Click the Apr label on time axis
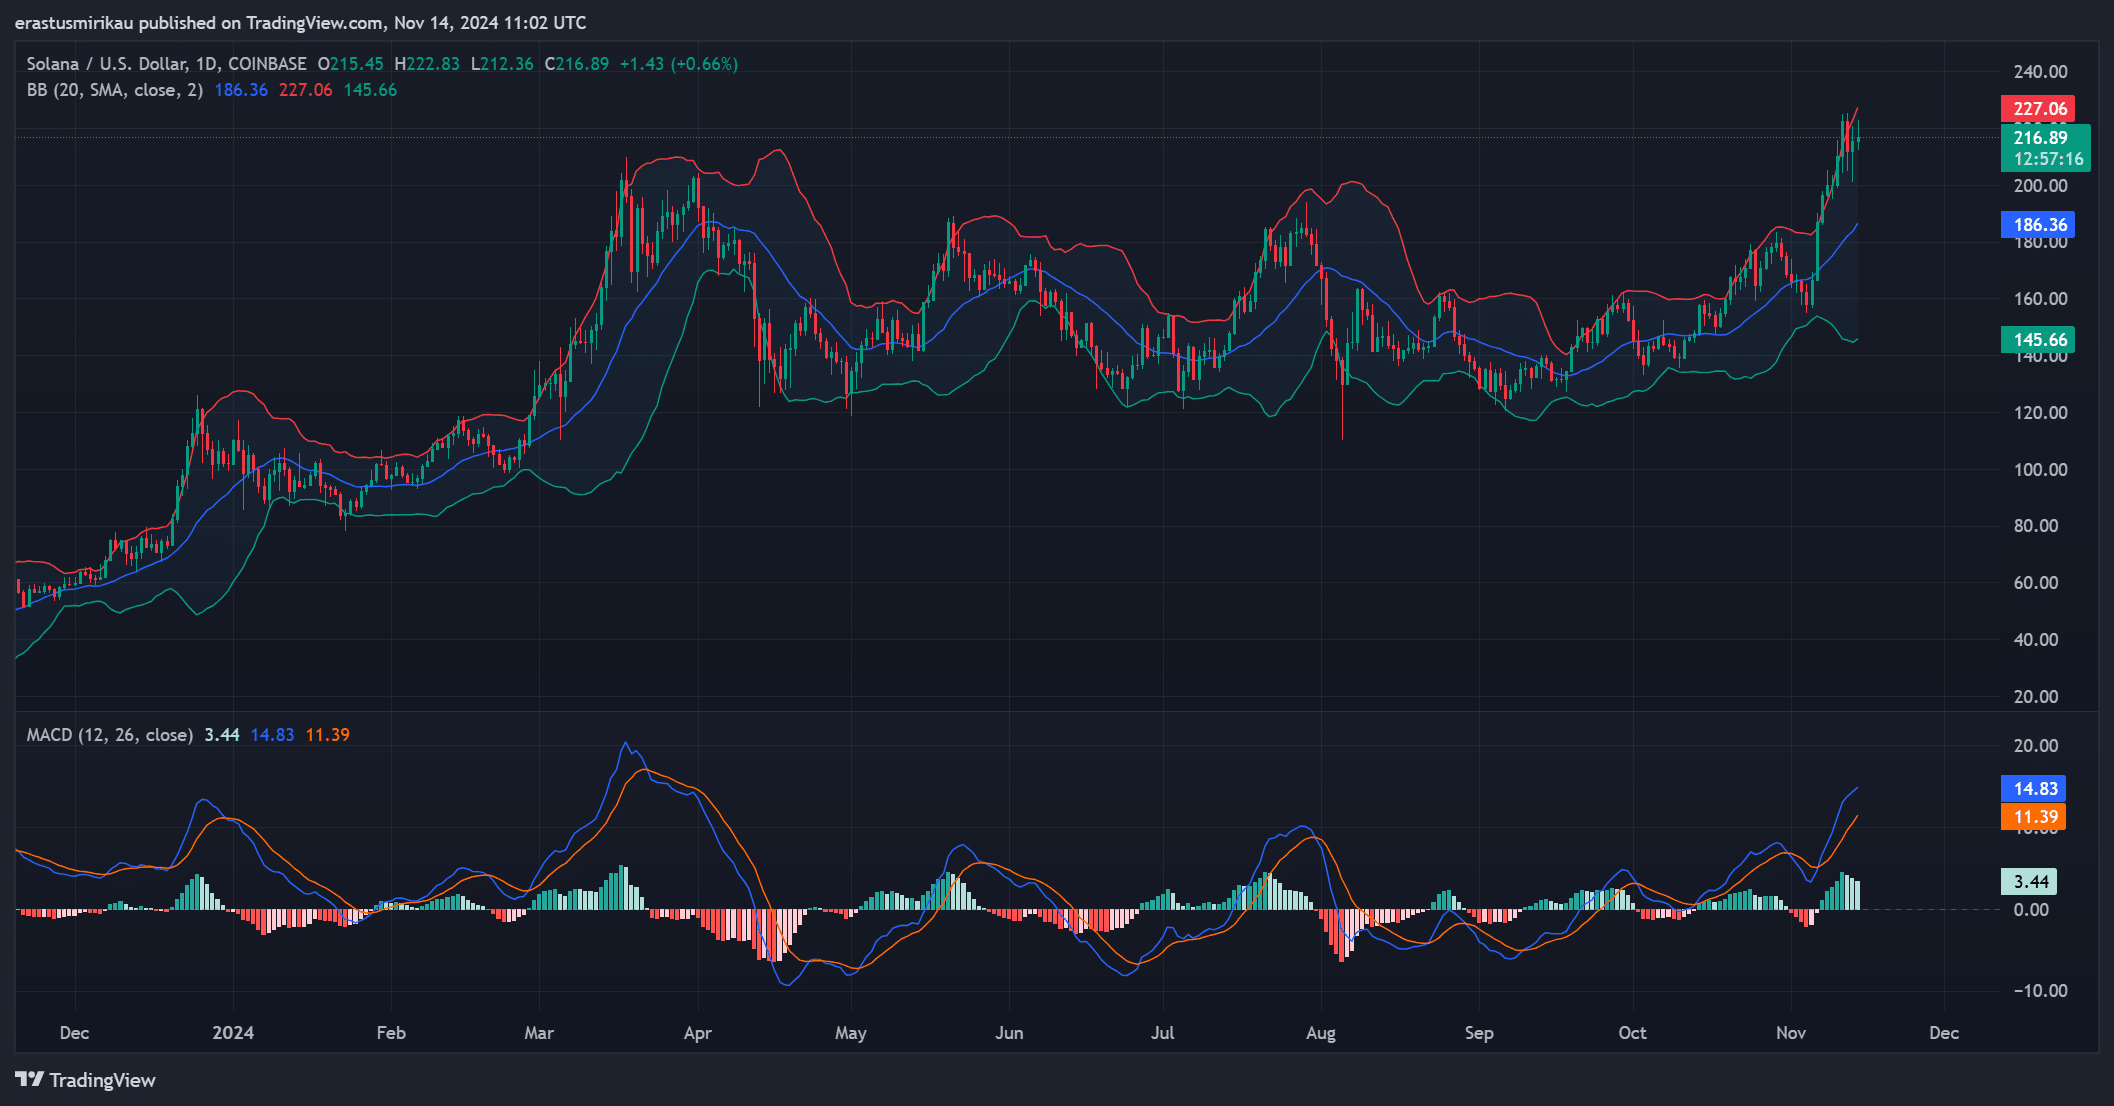The height and width of the screenshot is (1106, 2114). click(x=698, y=1033)
